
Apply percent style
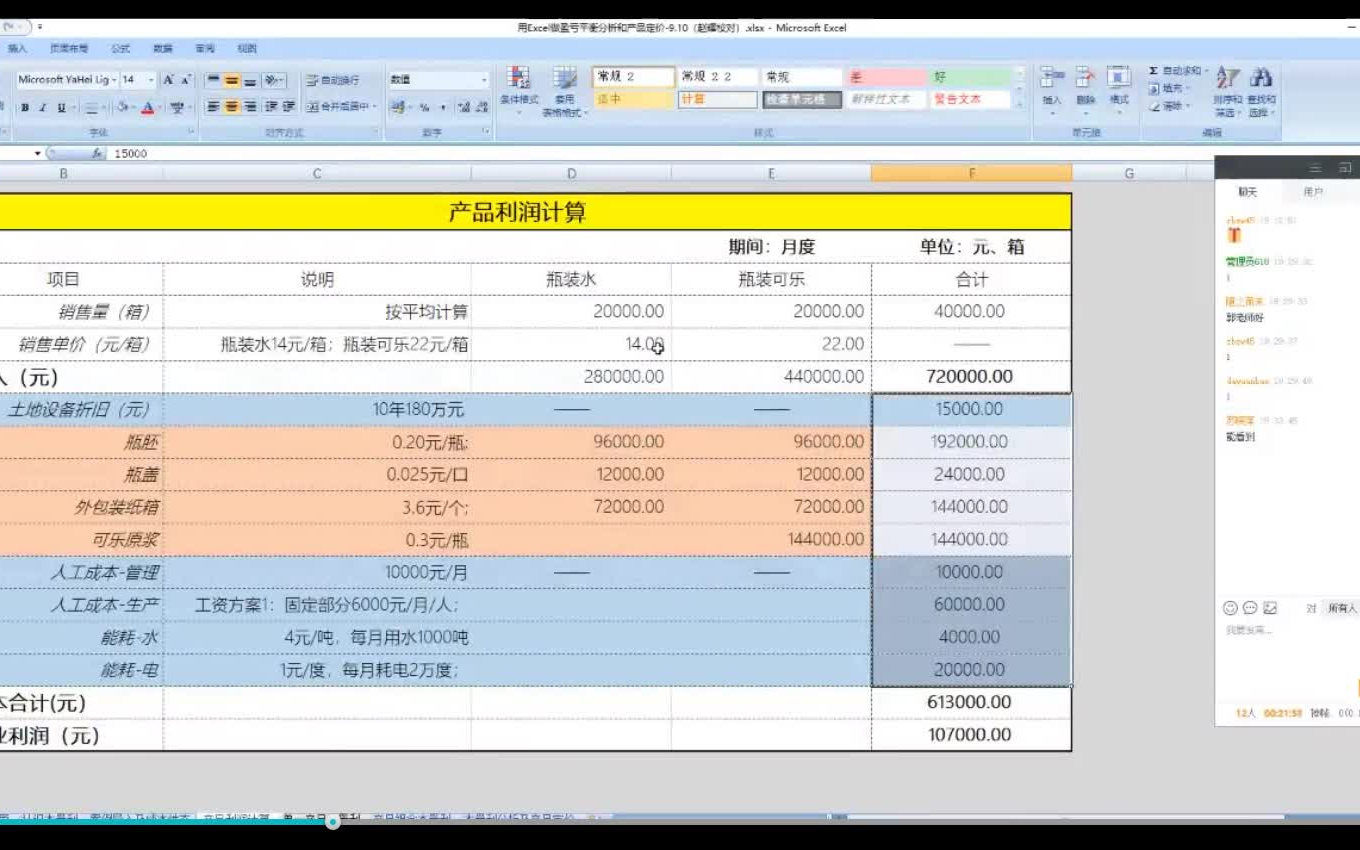(424, 107)
